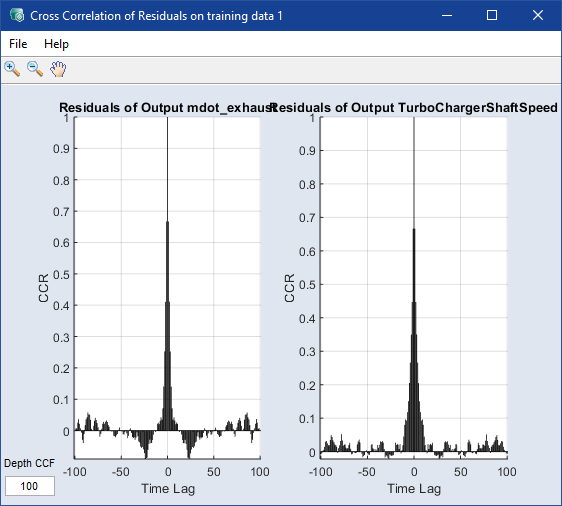
Task: Minimize the Cross Correlation window
Action: click(x=447, y=15)
